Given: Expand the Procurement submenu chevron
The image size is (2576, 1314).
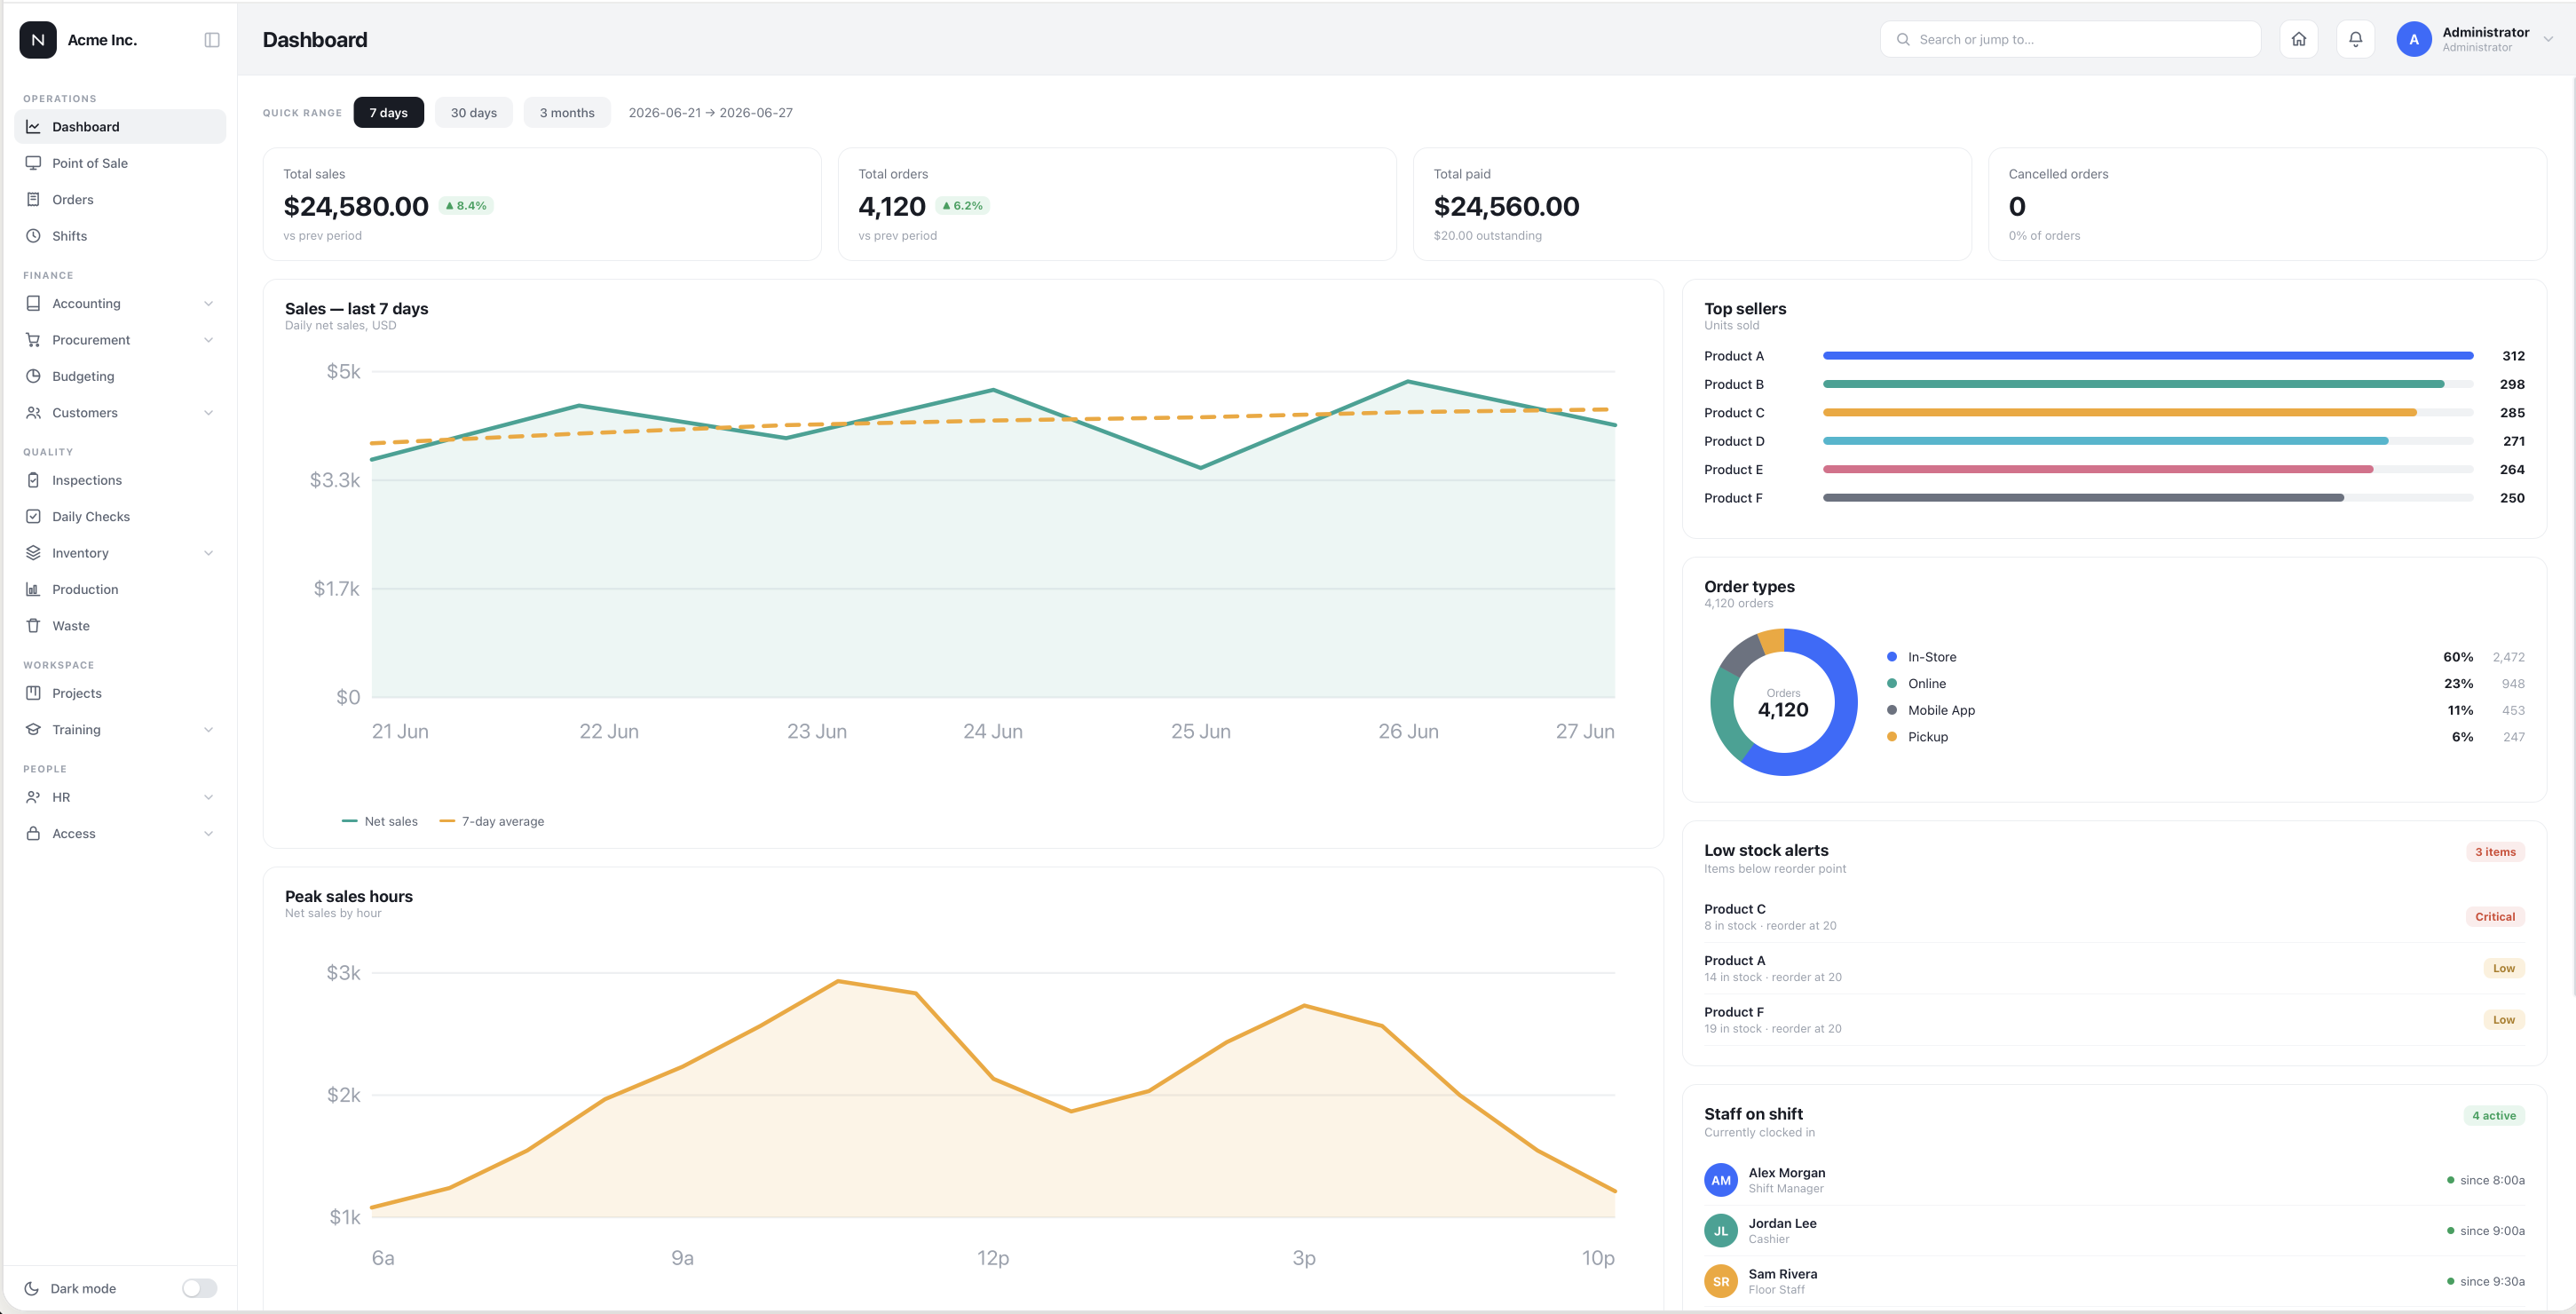Looking at the screenshot, I should point(208,340).
